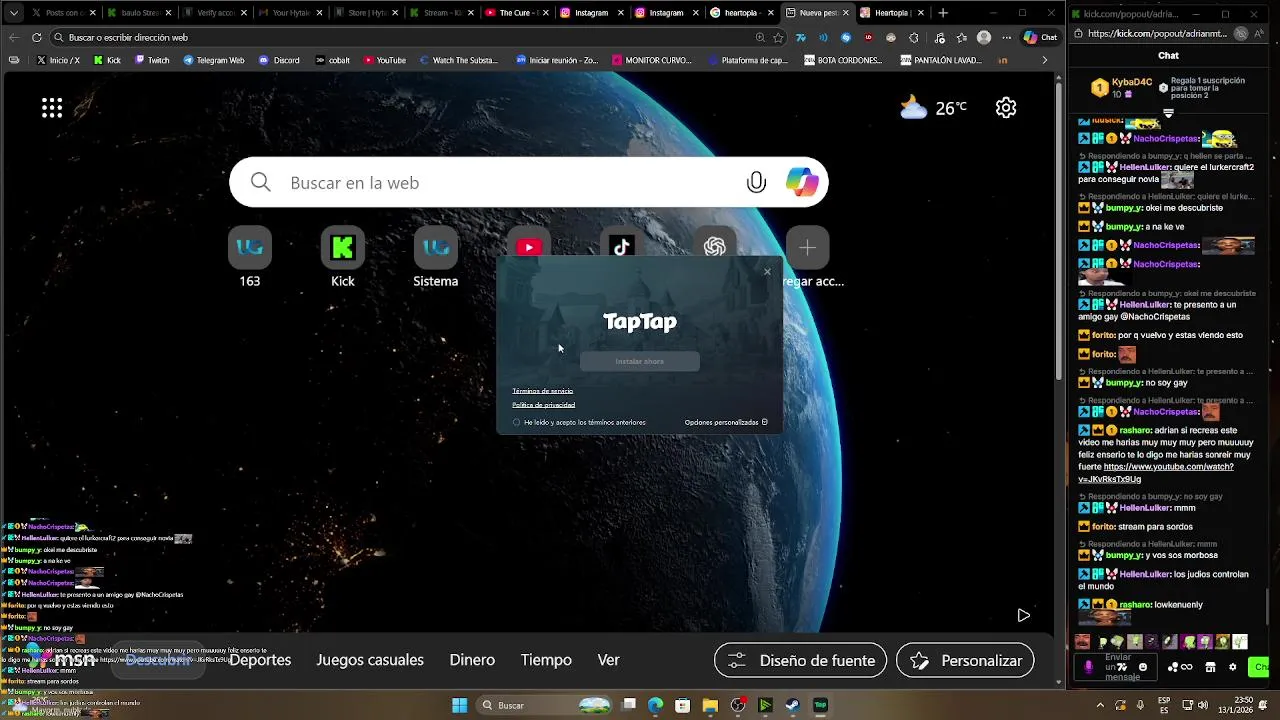Open OBS Studio from the taskbar

tap(738, 705)
